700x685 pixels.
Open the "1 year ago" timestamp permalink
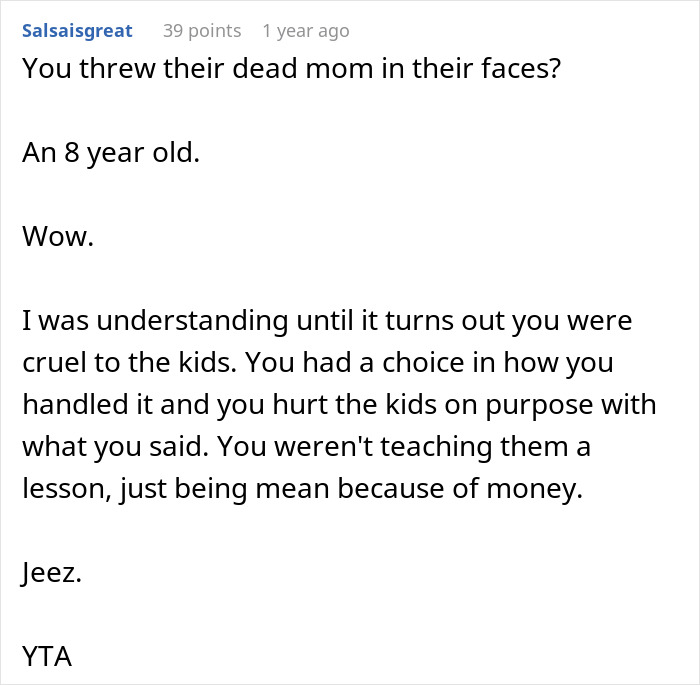tap(306, 31)
